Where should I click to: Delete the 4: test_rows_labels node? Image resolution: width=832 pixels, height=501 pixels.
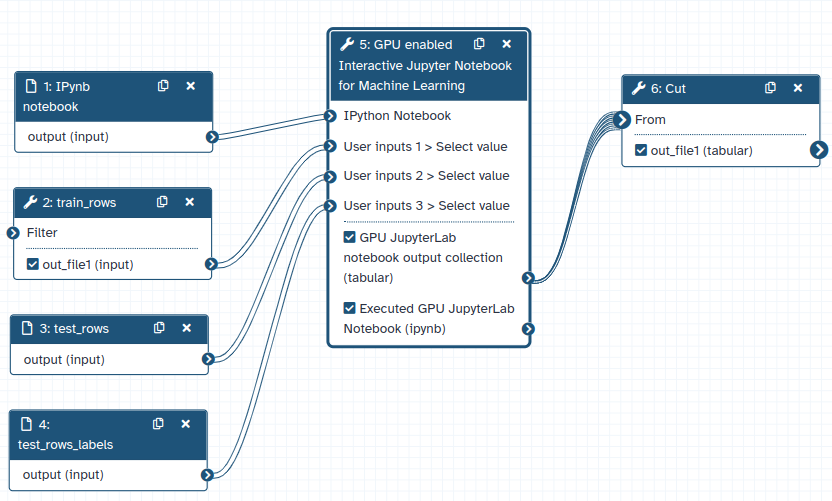coord(185,424)
